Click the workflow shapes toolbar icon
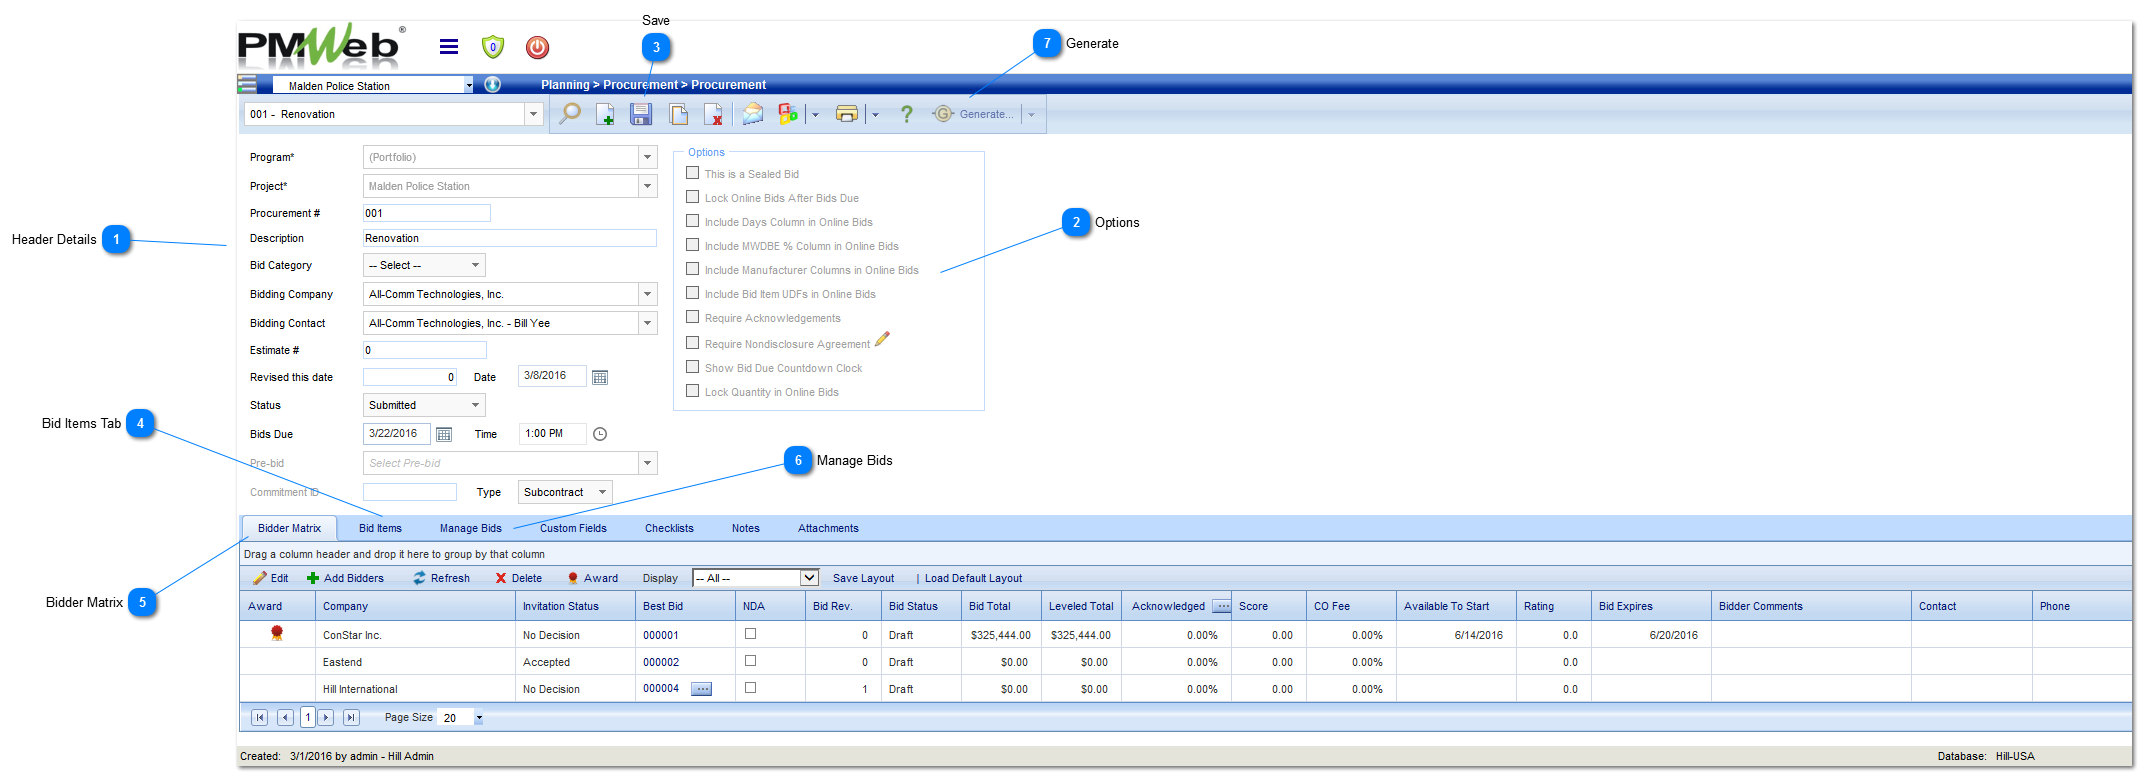 click(x=788, y=114)
